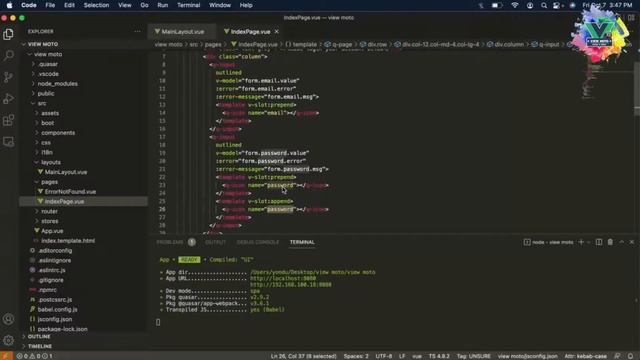This screenshot has width=640, height=360.
Task: Open battery status in menu bar
Action: pyautogui.click(x=497, y=5)
